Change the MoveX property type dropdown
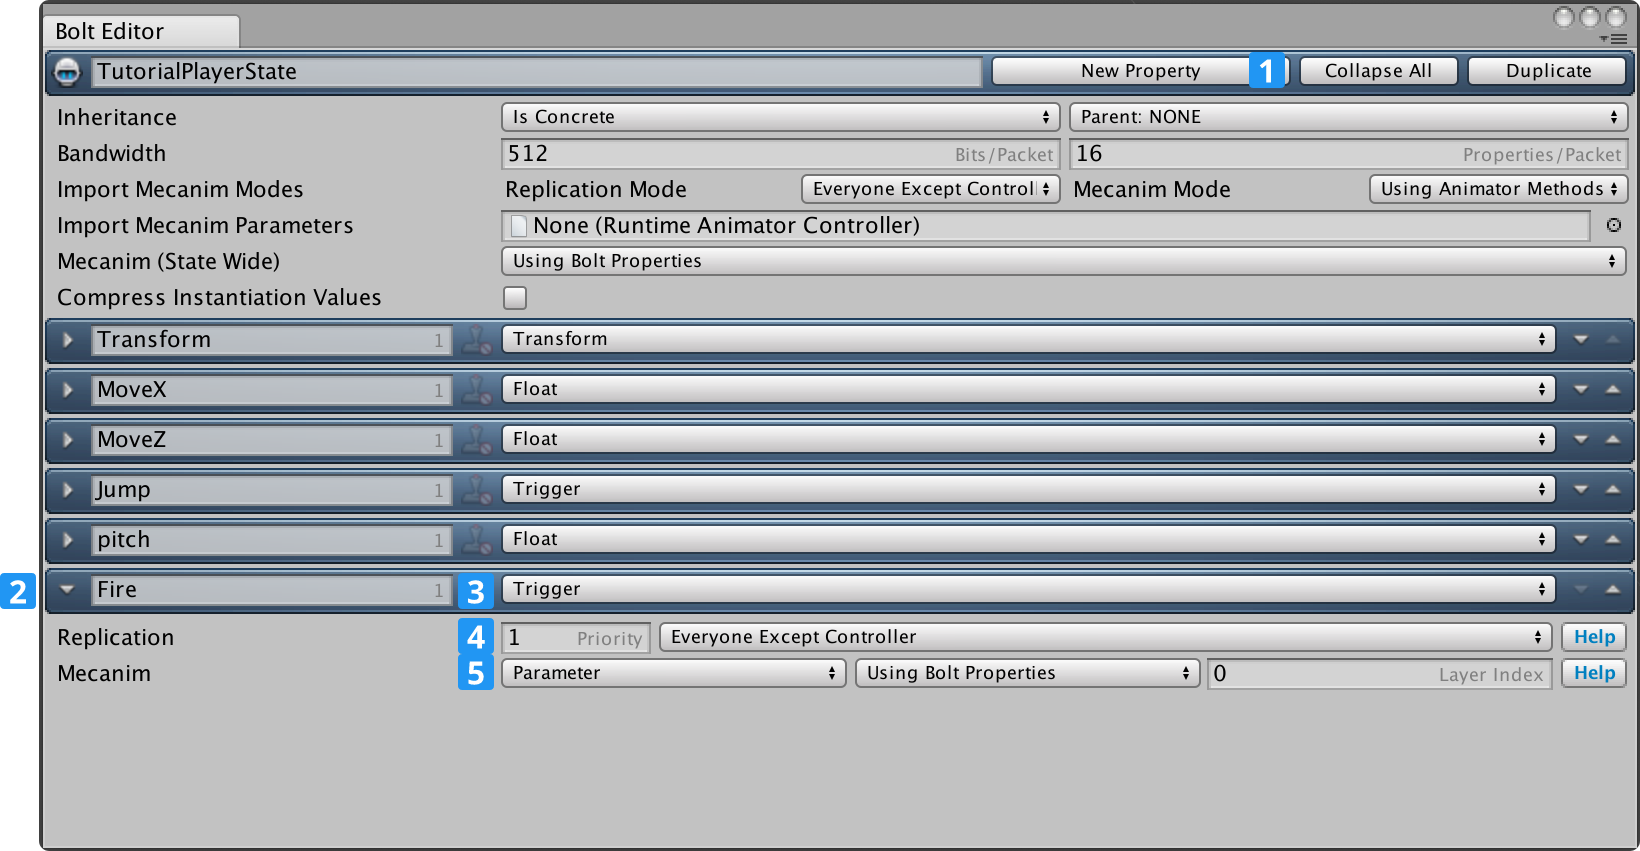Image resolution: width=1640 pixels, height=851 pixels. click(1028, 390)
